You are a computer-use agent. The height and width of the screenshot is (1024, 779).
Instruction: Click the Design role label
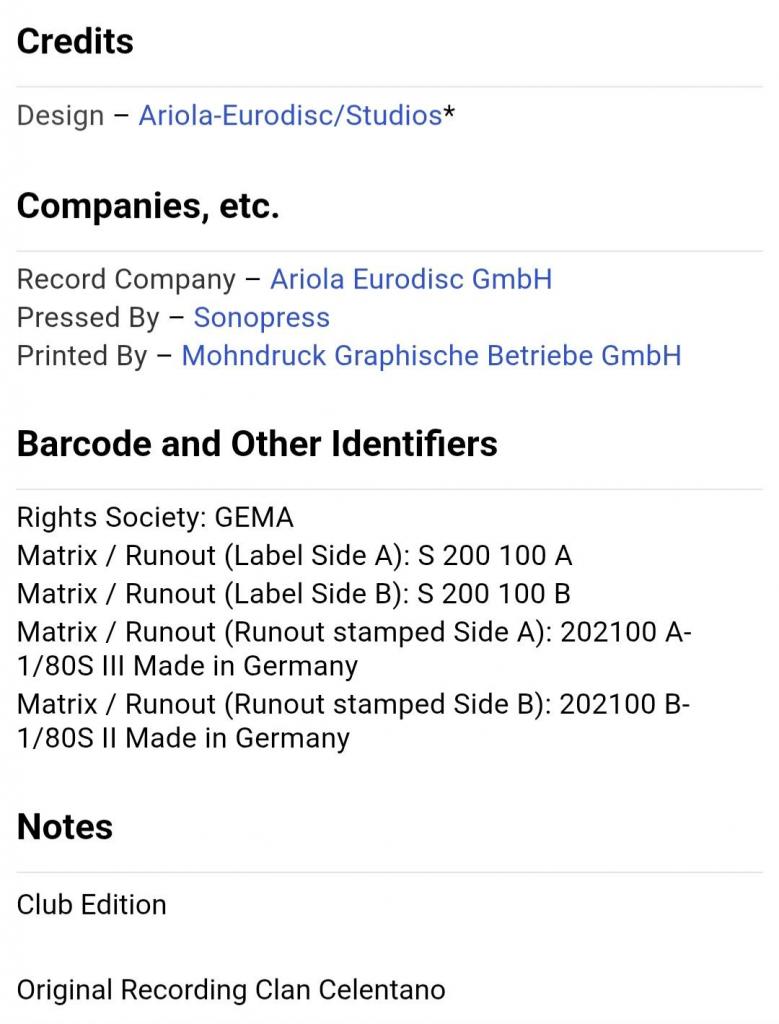click(60, 116)
